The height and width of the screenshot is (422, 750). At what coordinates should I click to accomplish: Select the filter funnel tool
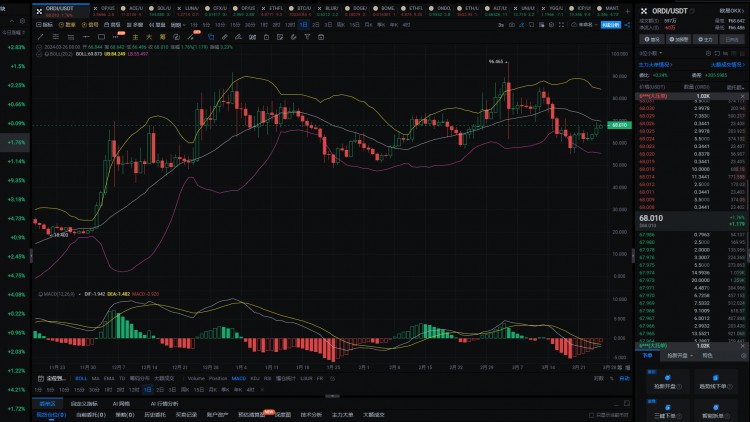click(x=307, y=37)
